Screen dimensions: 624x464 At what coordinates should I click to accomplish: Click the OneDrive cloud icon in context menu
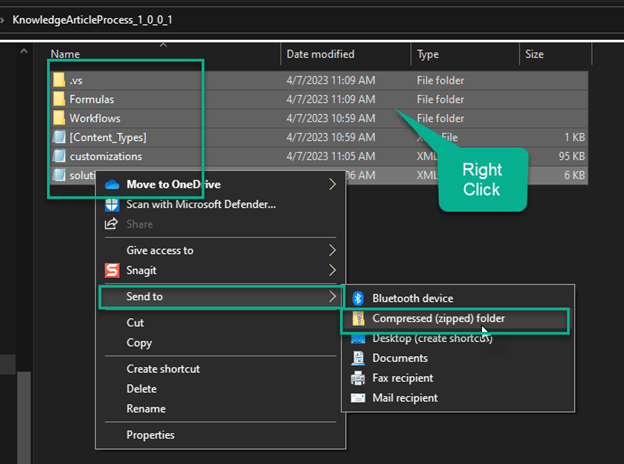[x=112, y=184]
